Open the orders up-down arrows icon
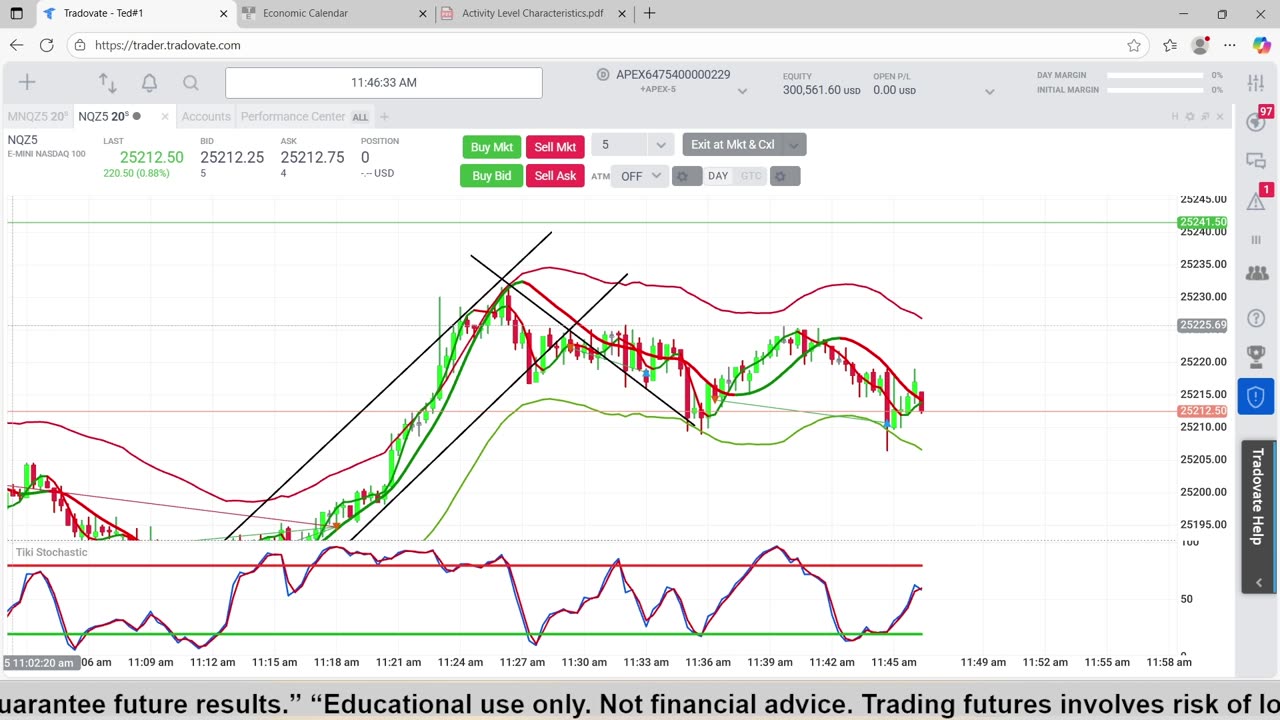1280x720 pixels. [x=107, y=83]
